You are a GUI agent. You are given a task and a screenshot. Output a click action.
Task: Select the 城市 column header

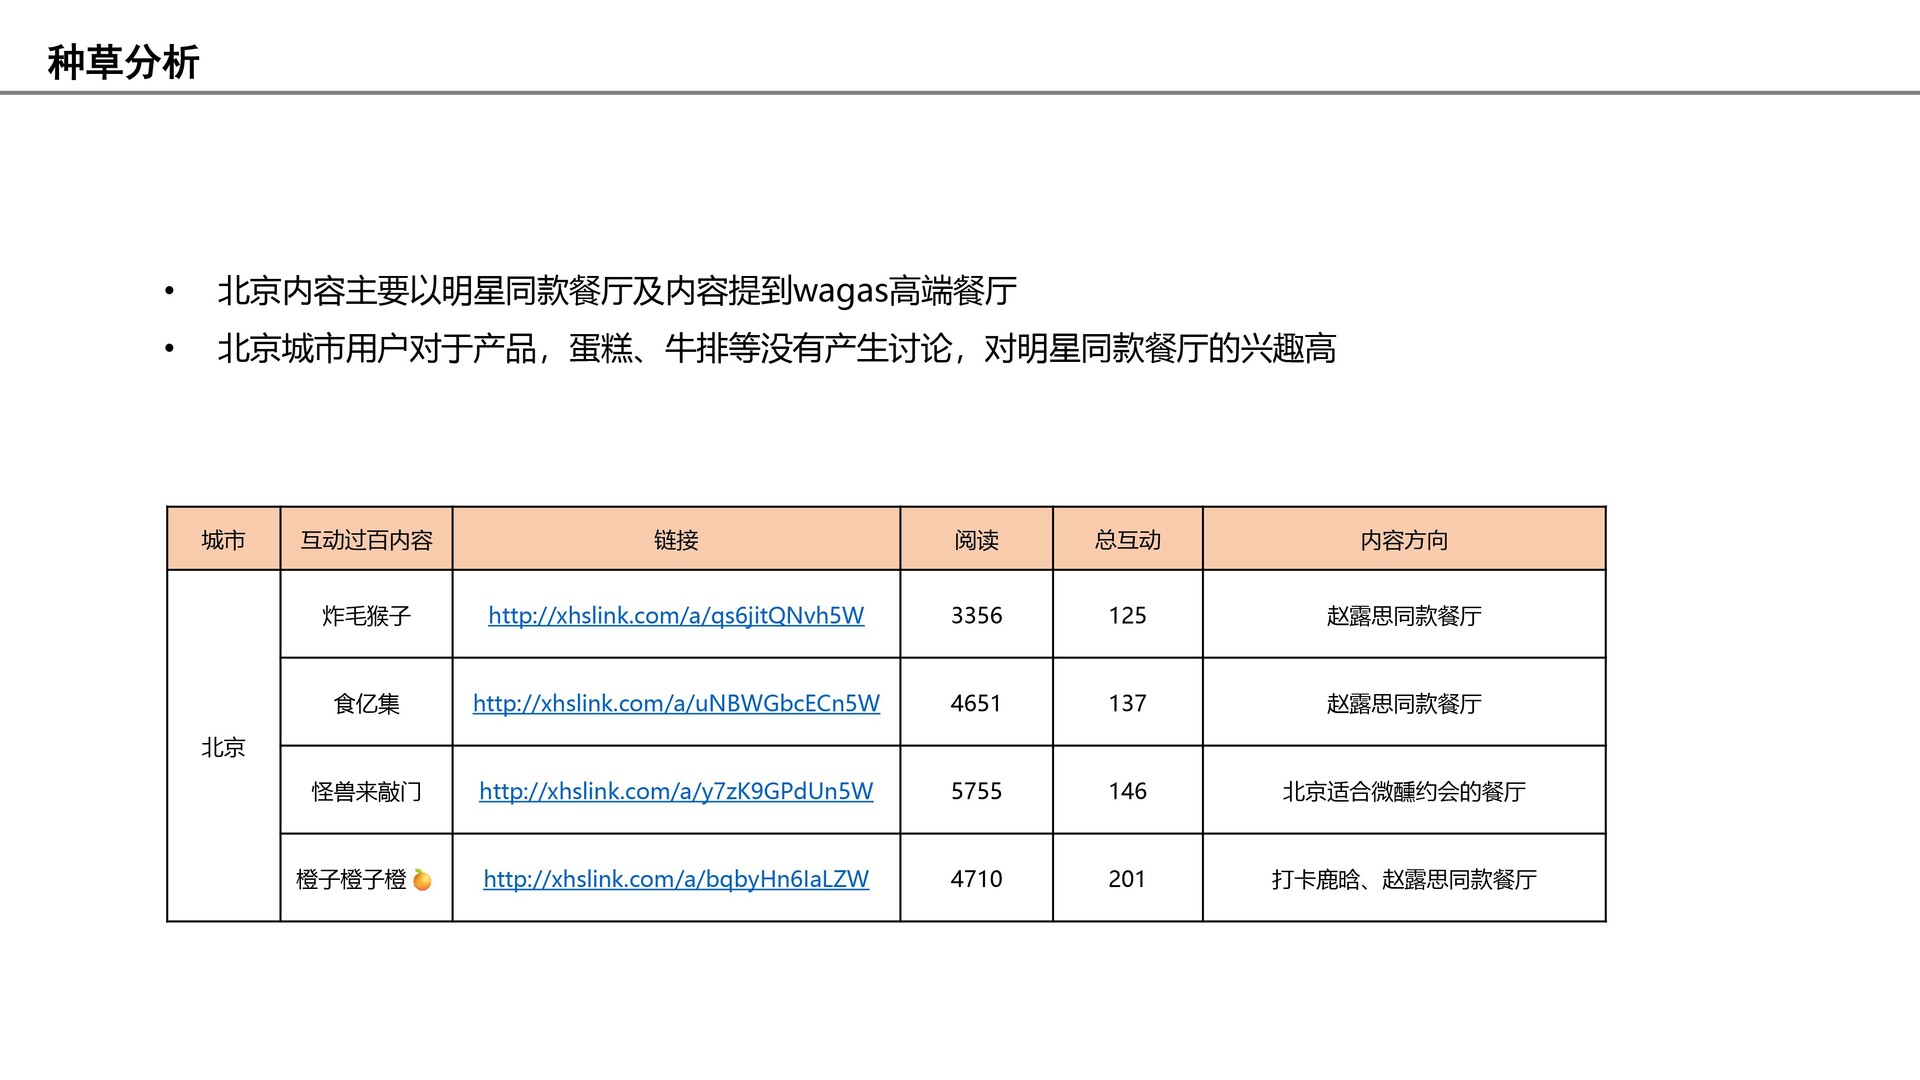(223, 540)
